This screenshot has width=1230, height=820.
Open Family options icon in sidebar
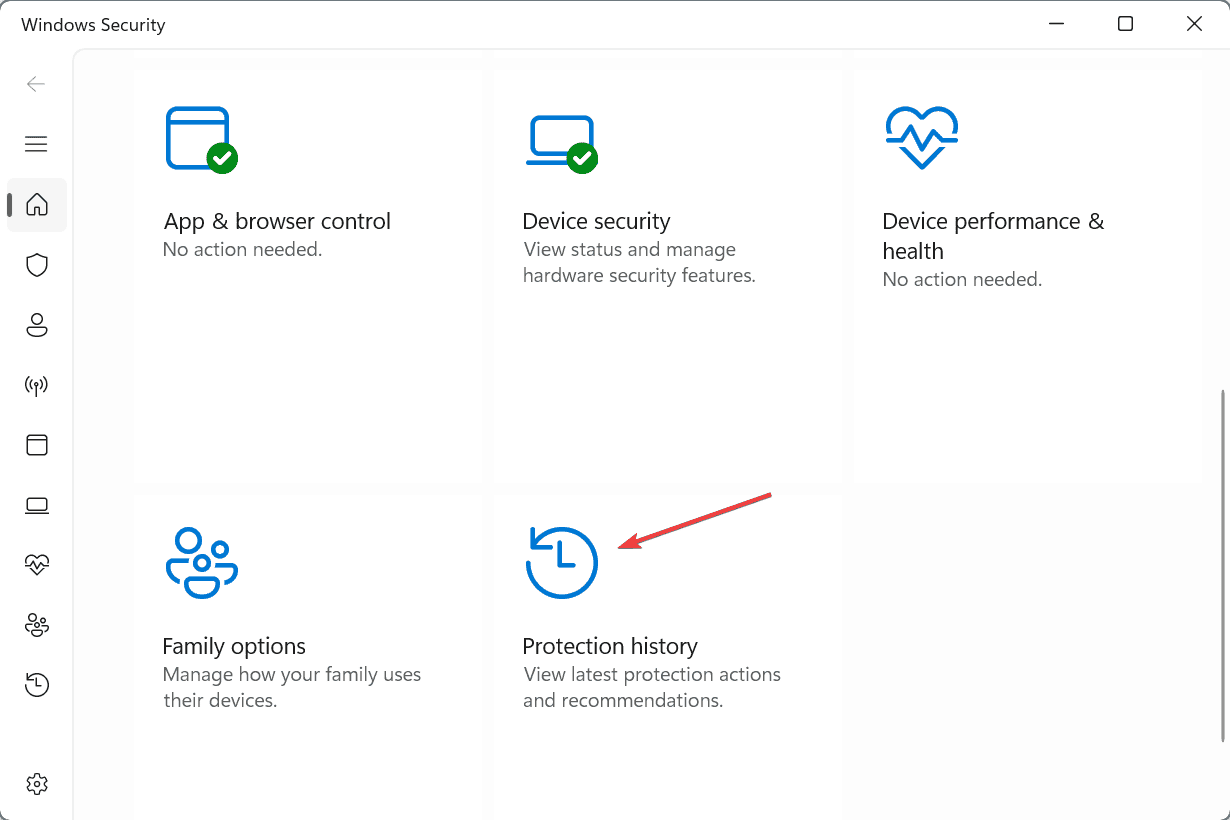tap(37, 625)
